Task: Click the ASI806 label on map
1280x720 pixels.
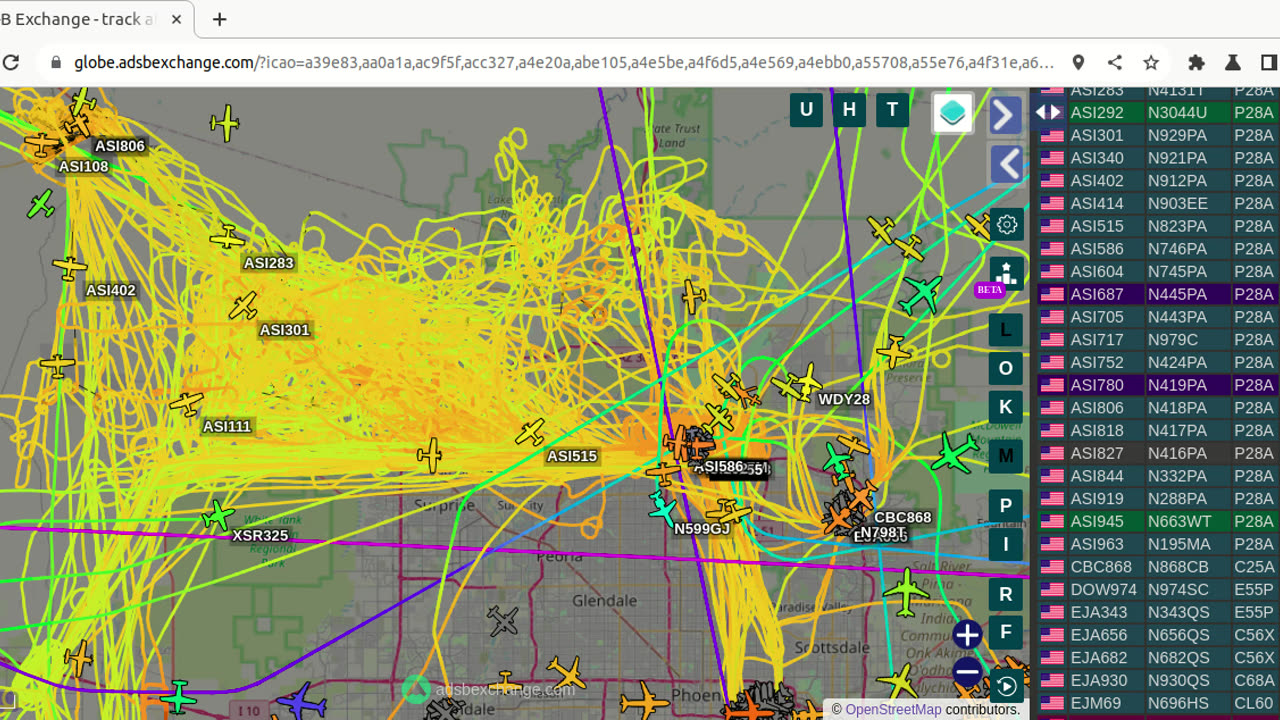Action: 120,146
